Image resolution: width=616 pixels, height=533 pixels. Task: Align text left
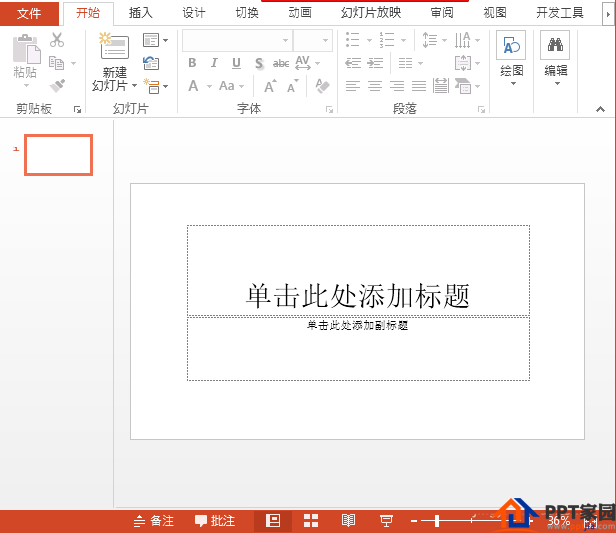[353, 86]
